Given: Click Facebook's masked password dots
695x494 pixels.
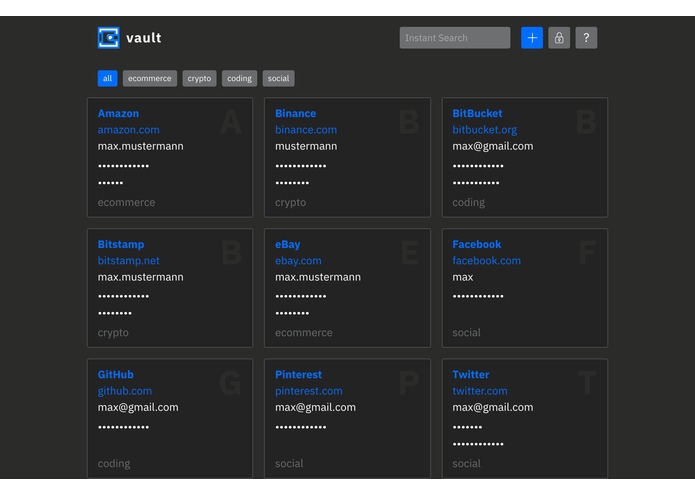Looking at the screenshot, I should 478,296.
